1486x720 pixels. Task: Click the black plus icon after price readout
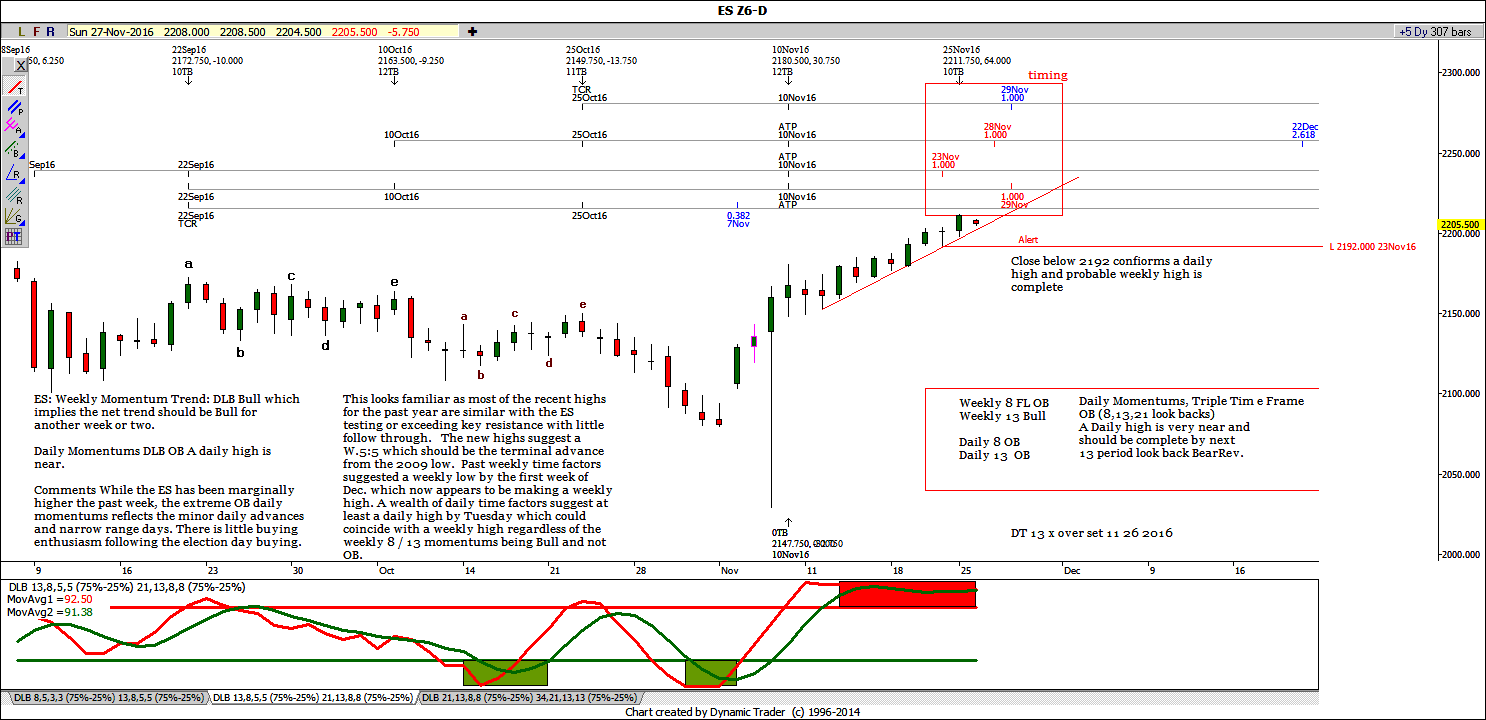pyautogui.click(x=472, y=32)
